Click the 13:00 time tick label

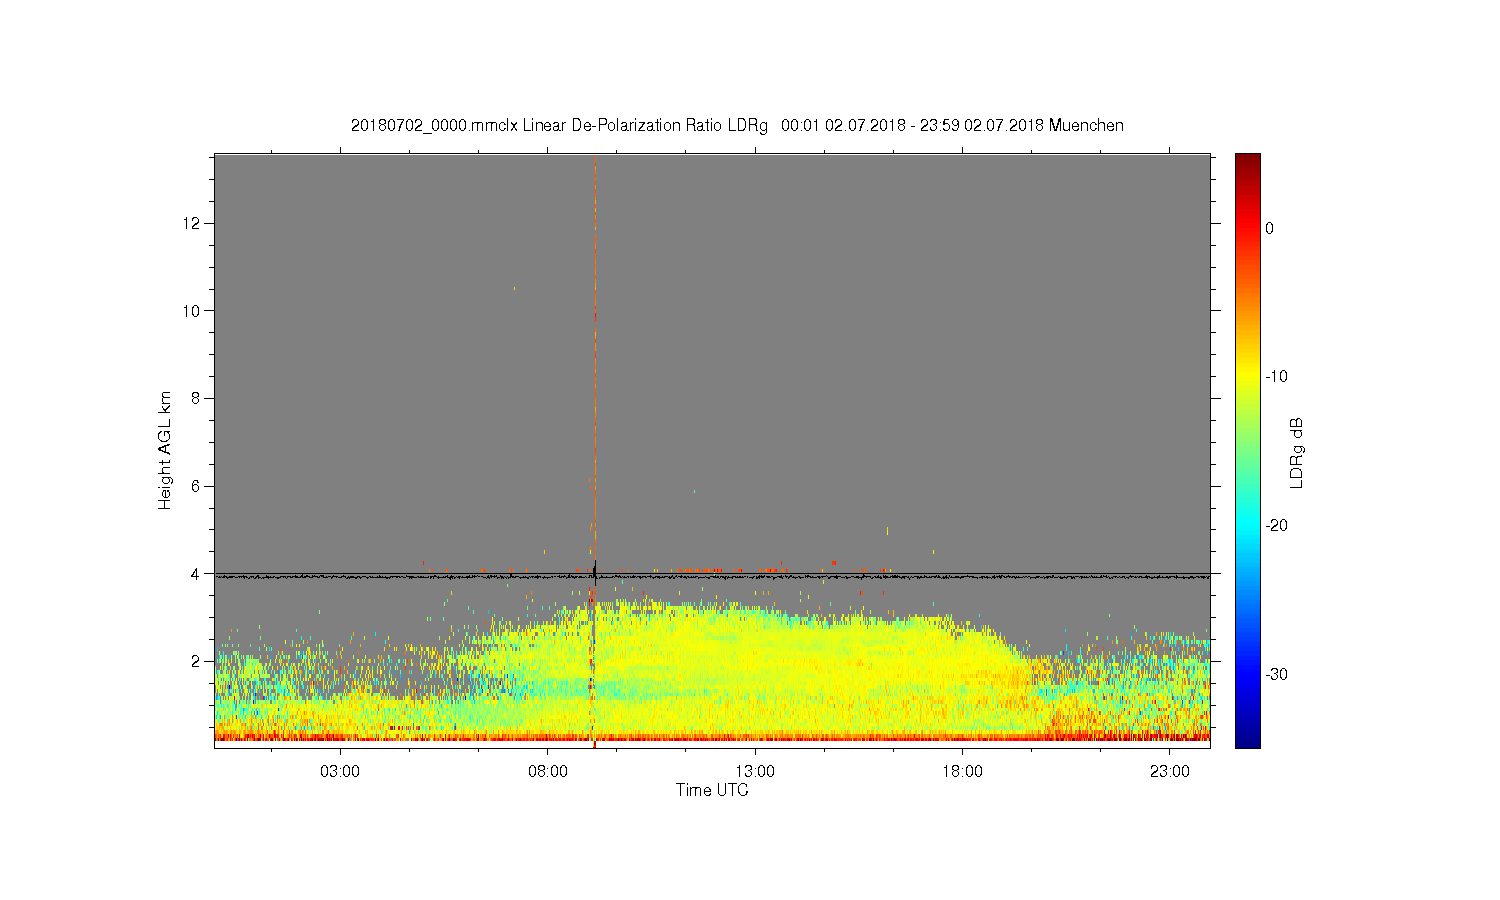coord(755,772)
